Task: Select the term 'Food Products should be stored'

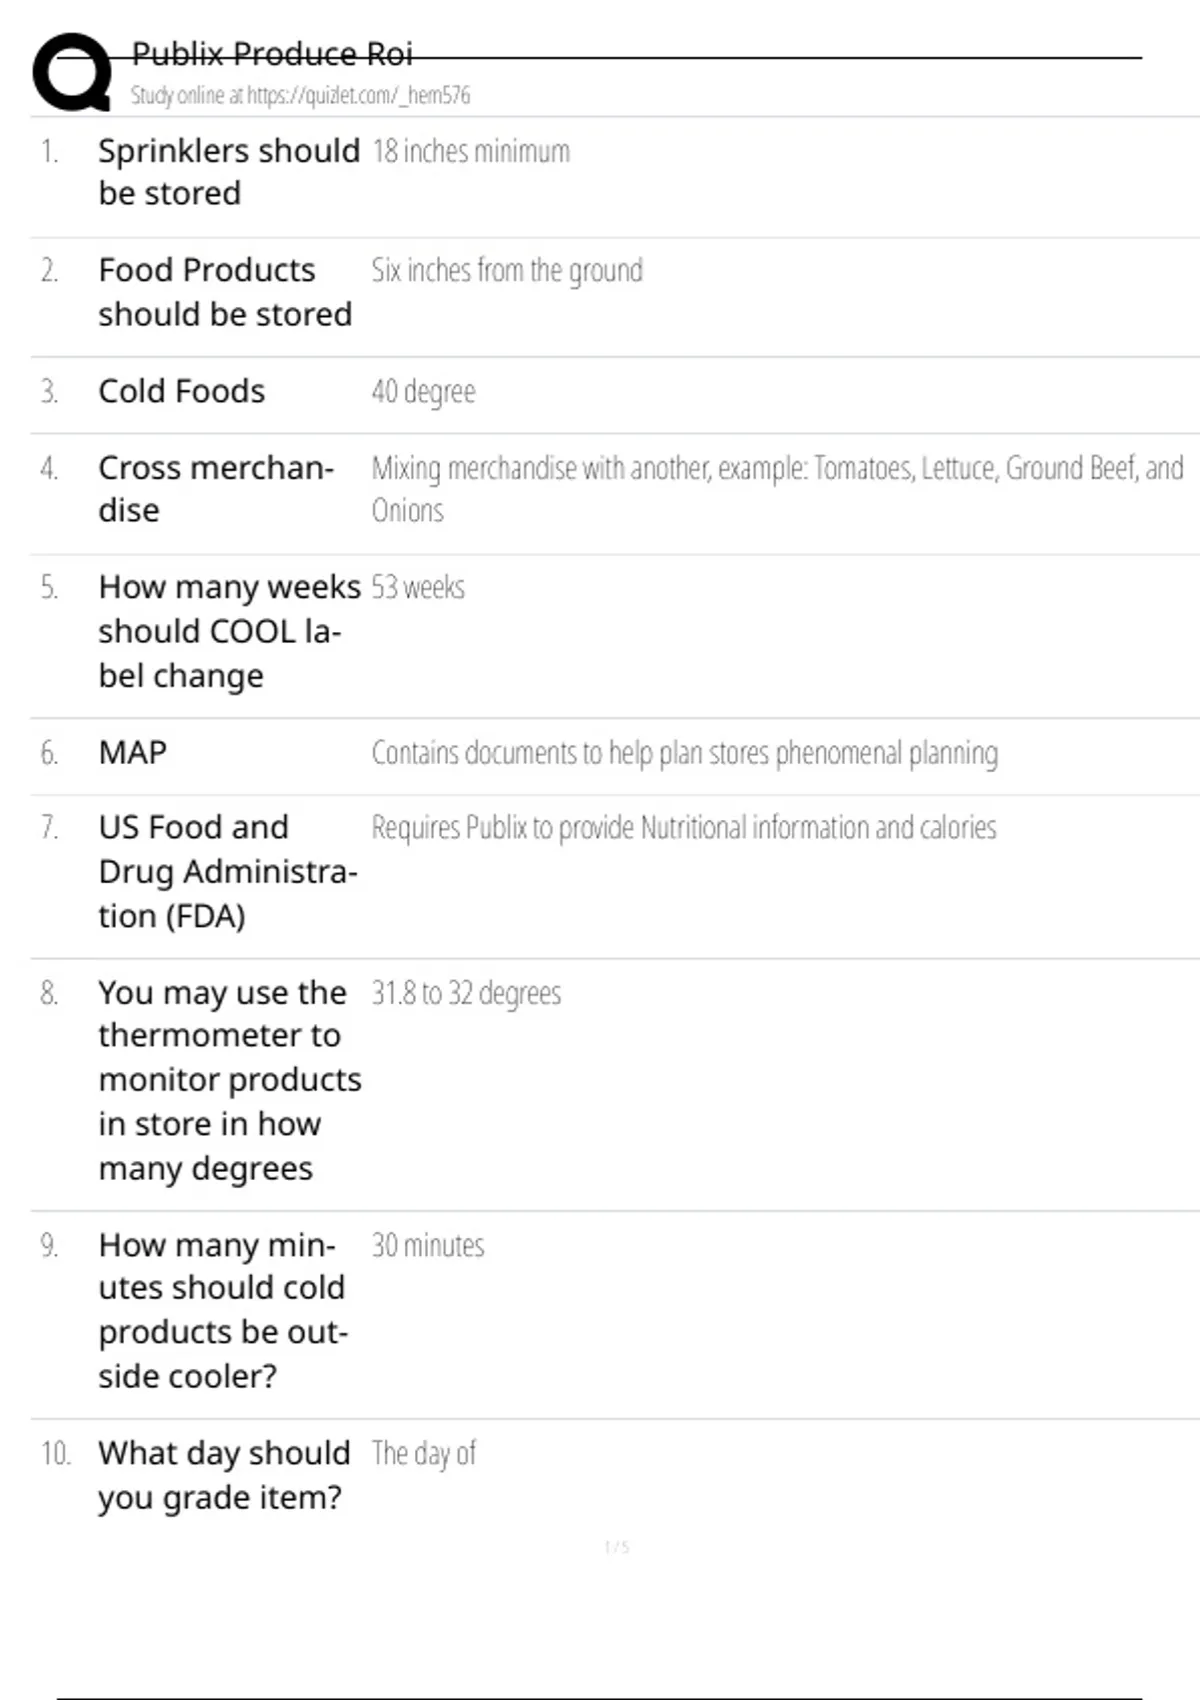Action: tap(225, 292)
